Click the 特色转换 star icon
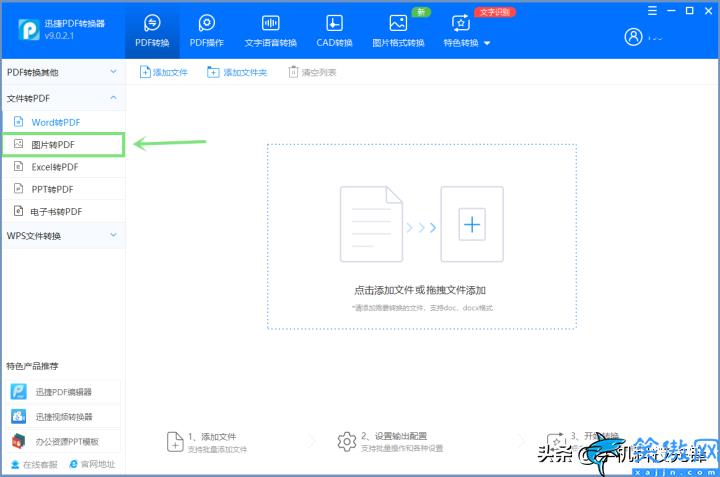The image size is (720, 477). pyautogui.click(x=461, y=22)
